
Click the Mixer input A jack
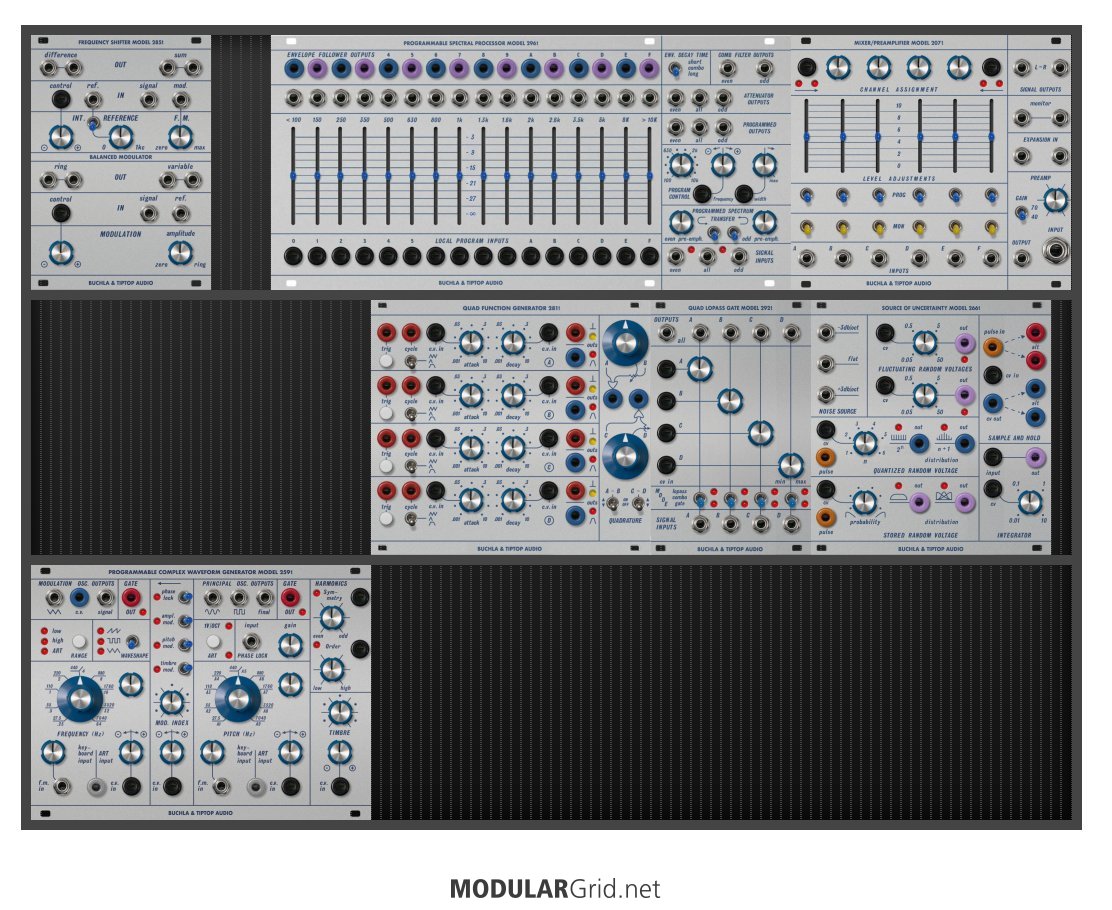click(x=806, y=258)
